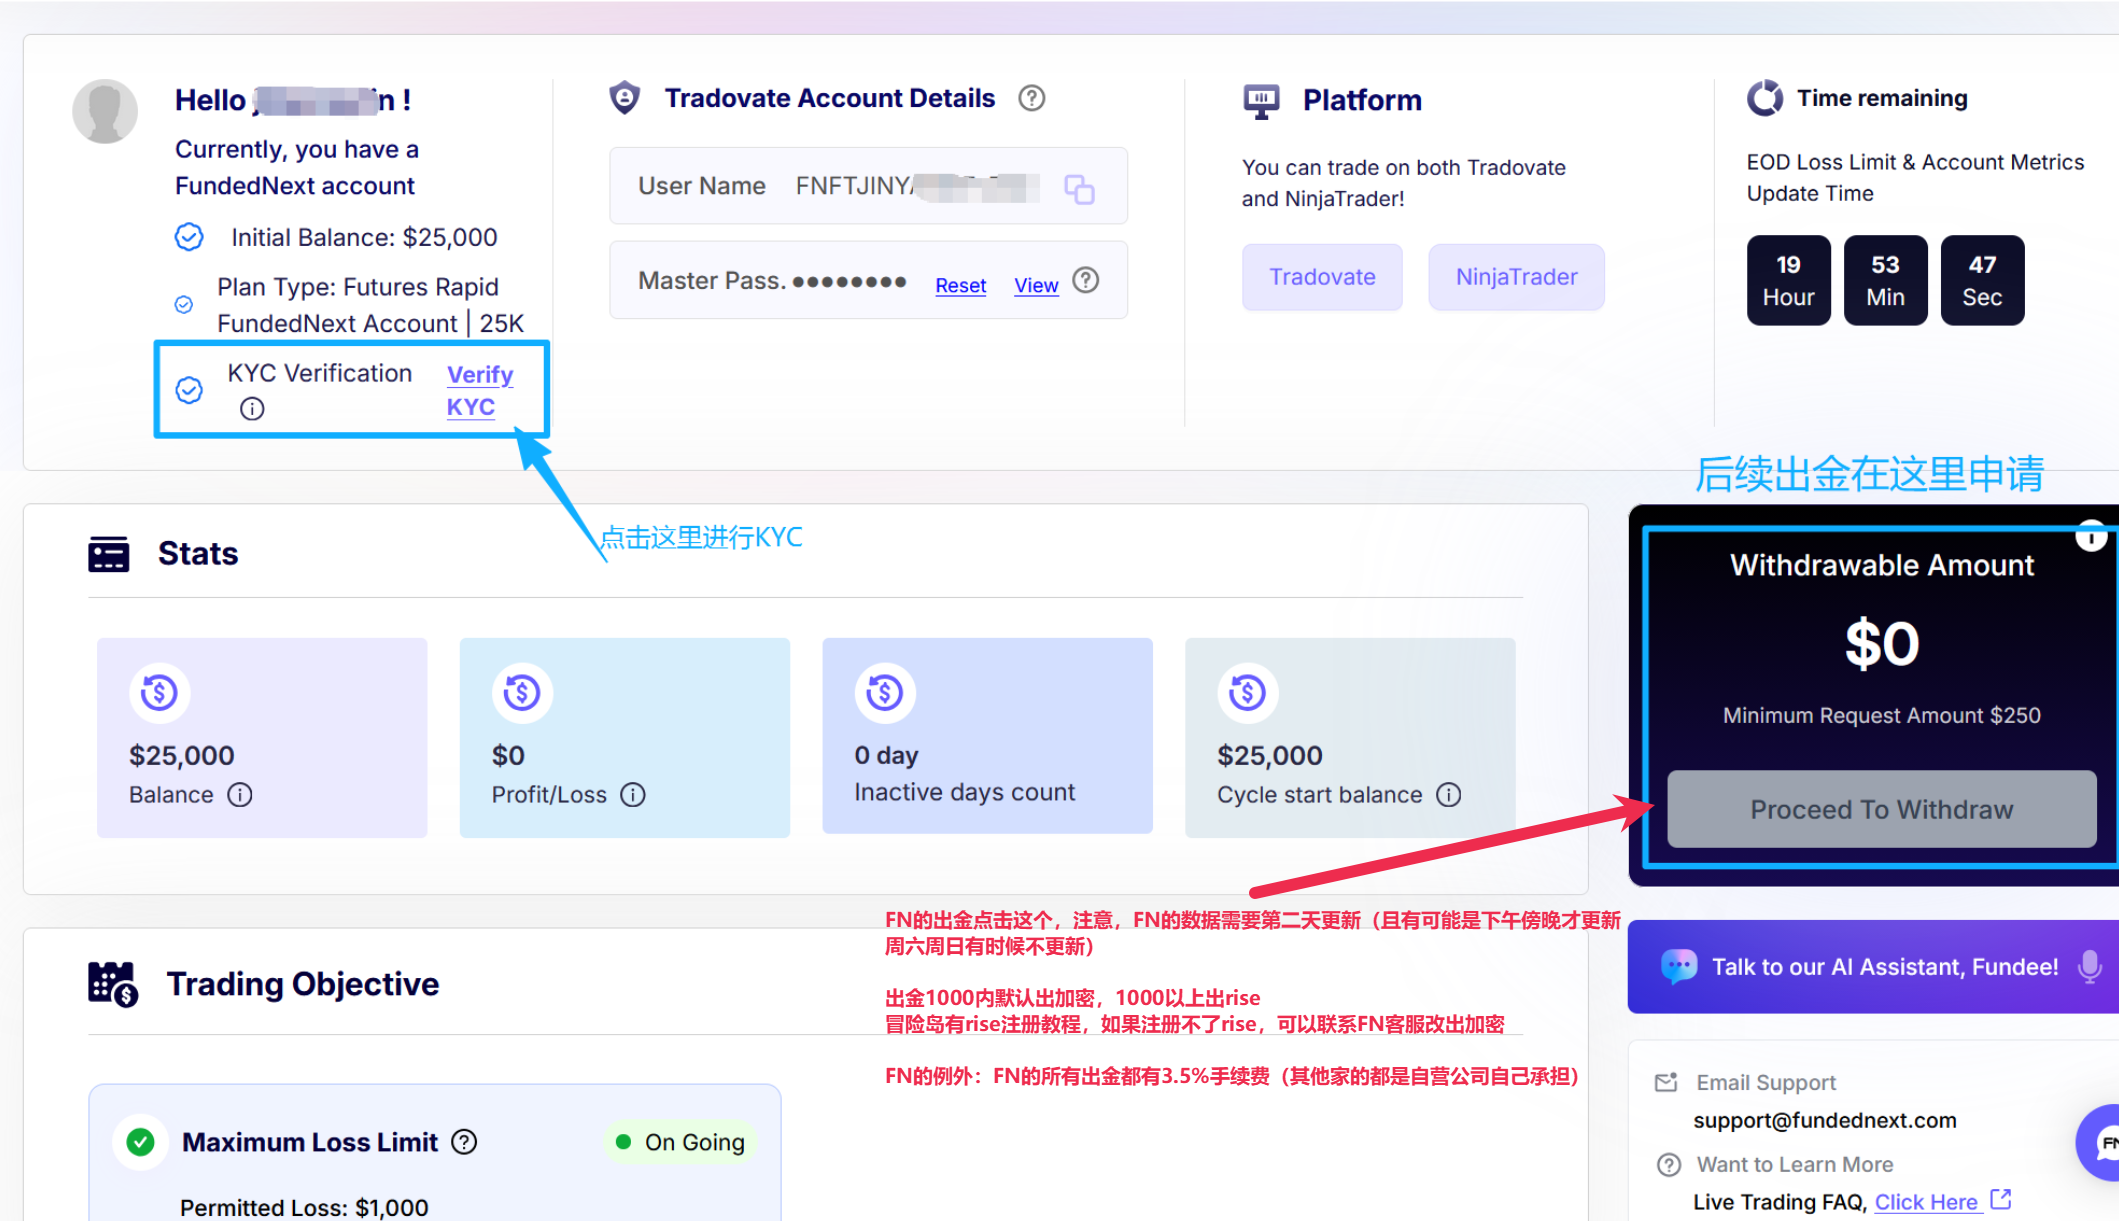Click the dollar icon on Profit/Loss card
The image size is (2119, 1221).
point(522,692)
